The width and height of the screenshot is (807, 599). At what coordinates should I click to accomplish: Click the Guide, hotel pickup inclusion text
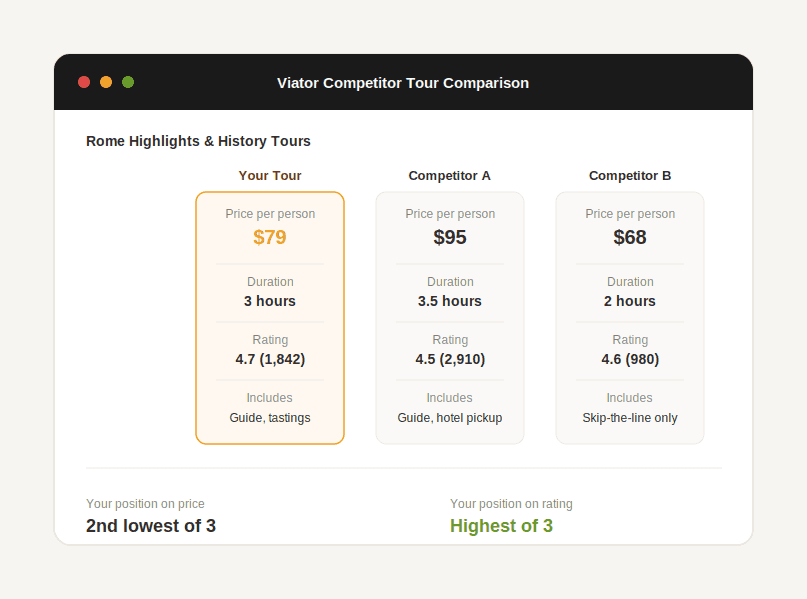tap(450, 418)
